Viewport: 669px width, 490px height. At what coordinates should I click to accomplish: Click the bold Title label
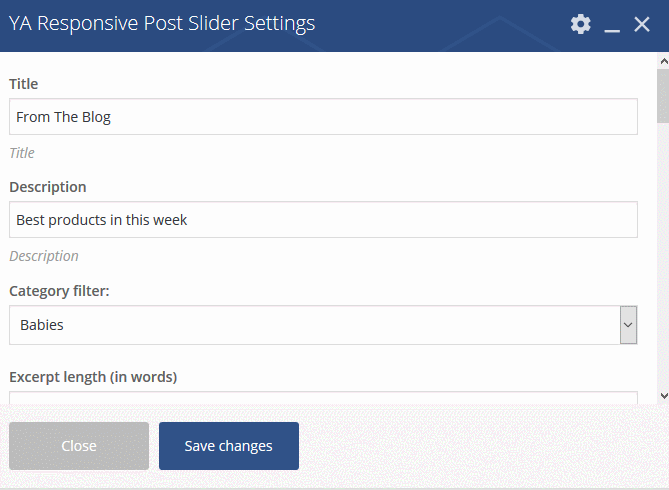pos(23,84)
